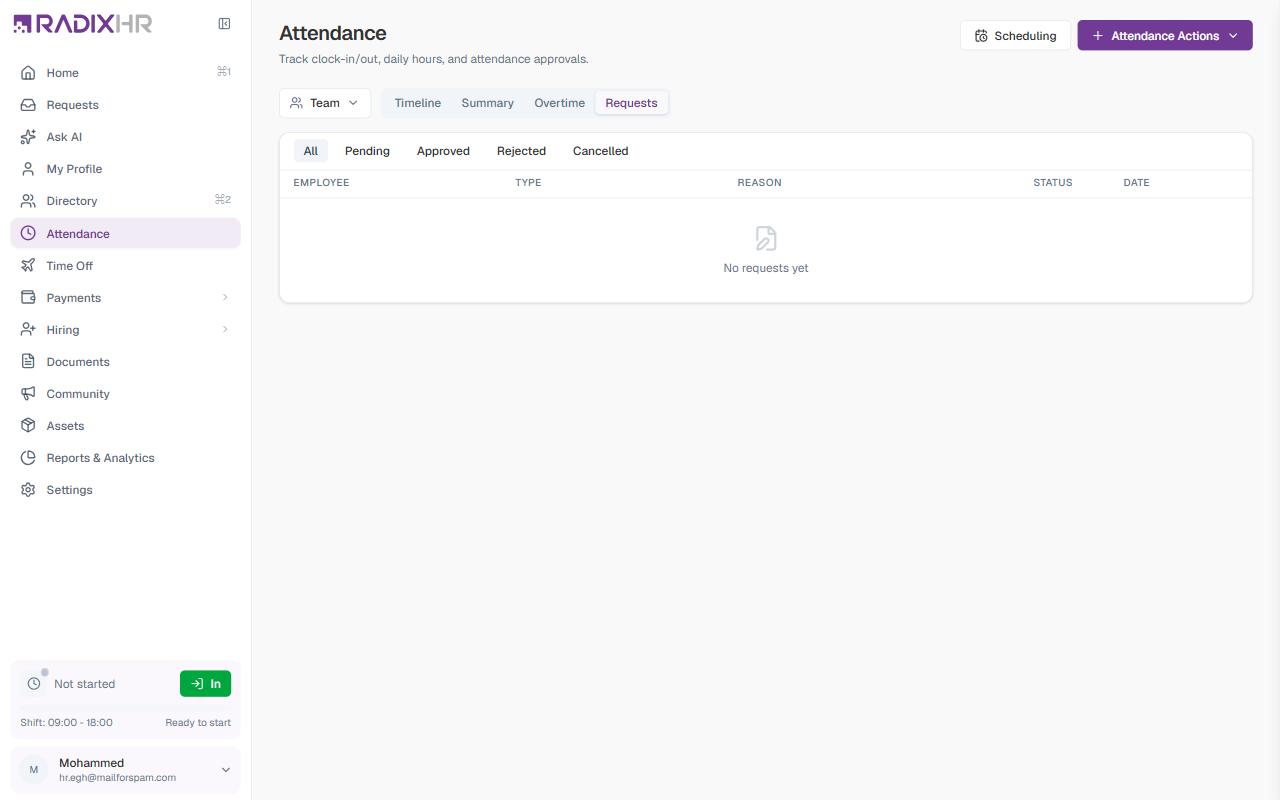Expand the Mohammed account menu chevron
The image size is (1280, 800).
(x=226, y=770)
